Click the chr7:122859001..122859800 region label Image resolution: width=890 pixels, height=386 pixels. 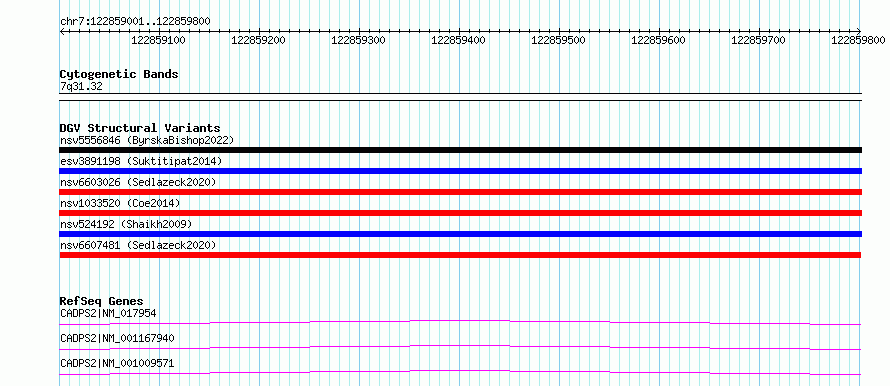click(x=135, y=22)
